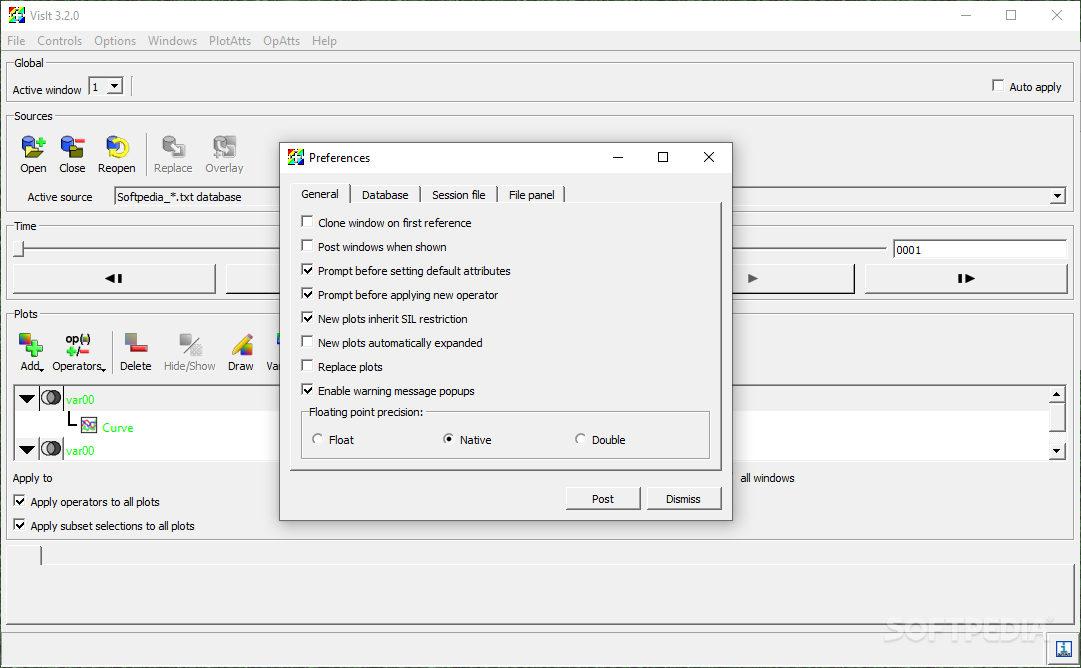Enable Clone window on first reference
Viewport: 1081px width, 668px height.
coord(307,222)
